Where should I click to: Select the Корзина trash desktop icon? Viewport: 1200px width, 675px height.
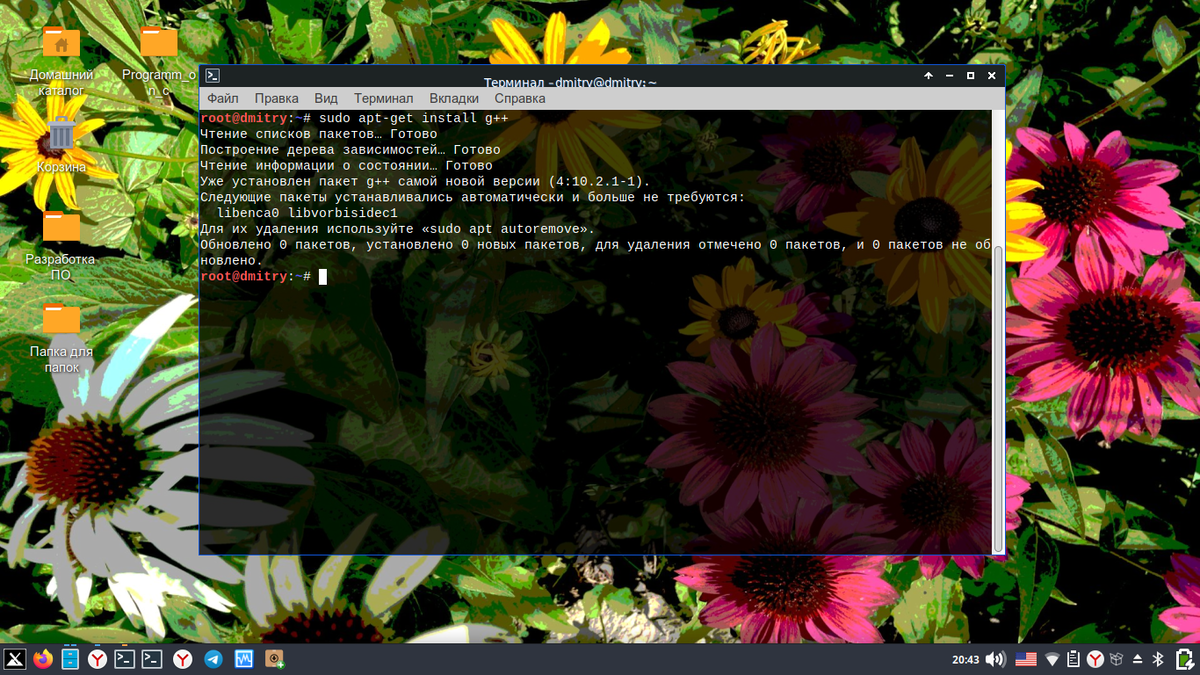61,144
